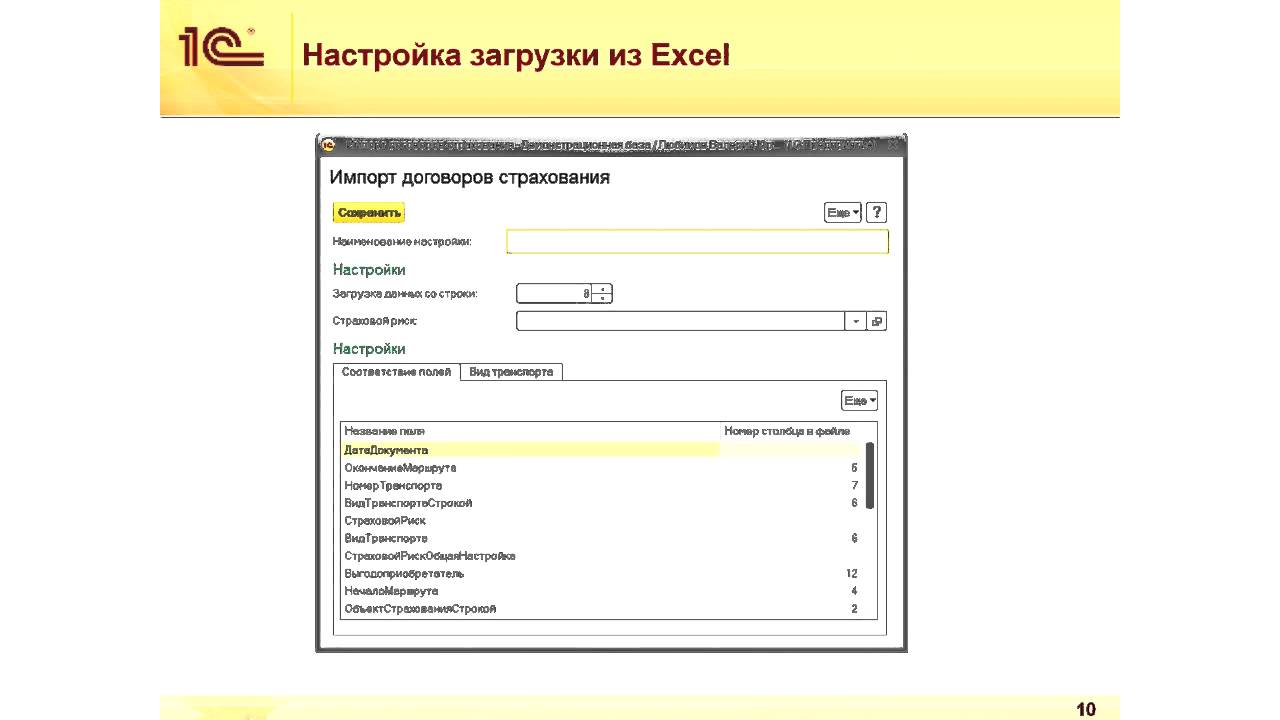Image resolution: width=1280 pixels, height=720 pixels.
Task: Close the import settings window
Action: (893, 145)
